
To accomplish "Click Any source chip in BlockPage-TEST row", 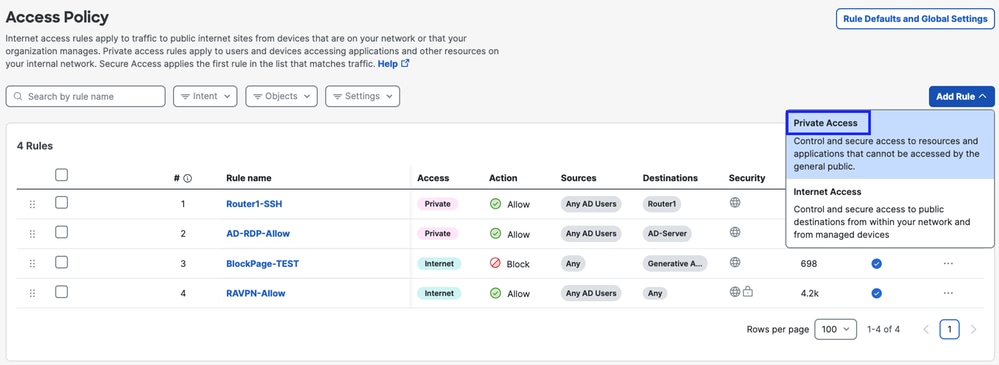I will click(x=573, y=264).
